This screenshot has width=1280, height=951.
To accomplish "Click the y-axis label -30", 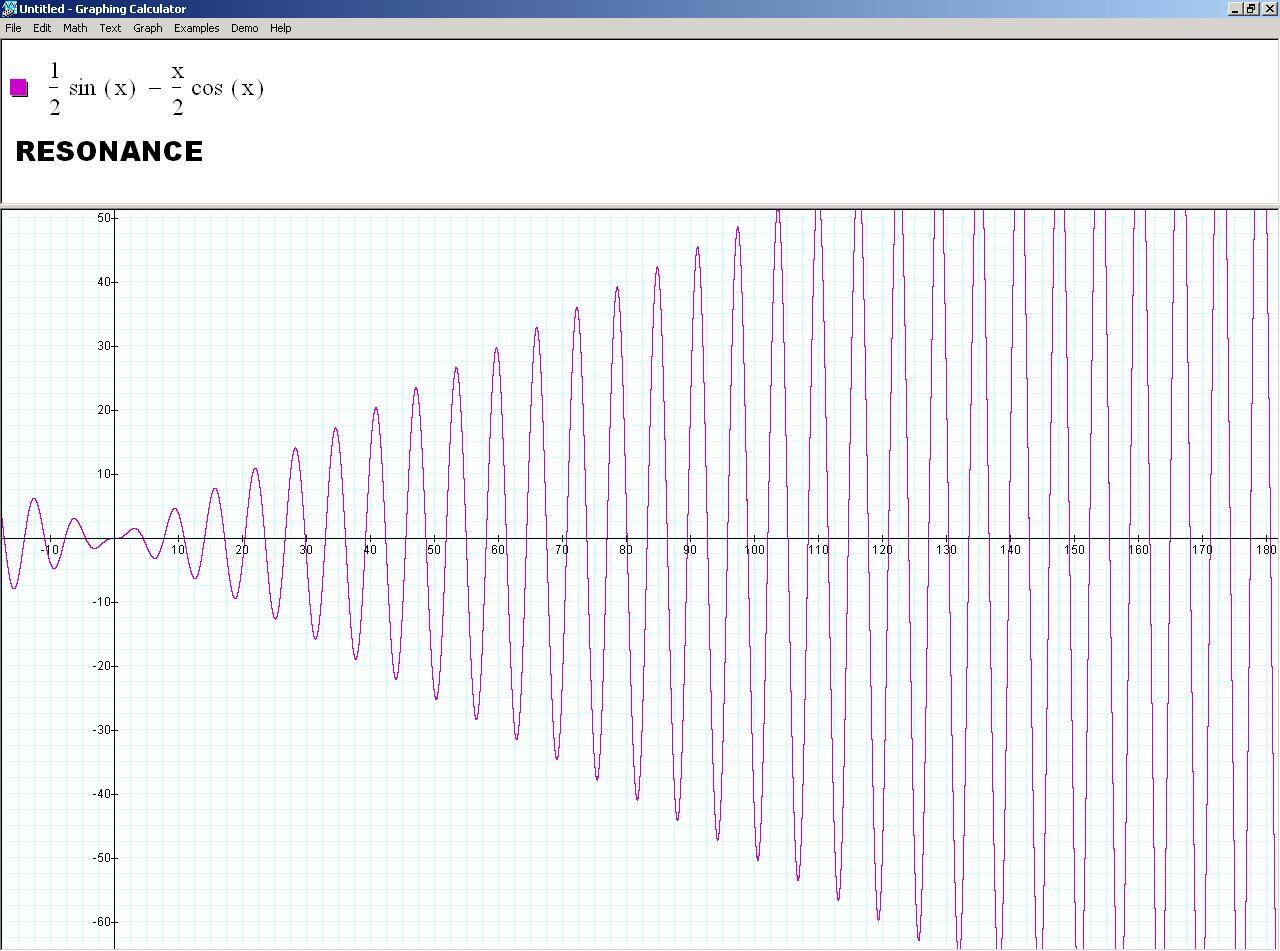I will (102, 730).
